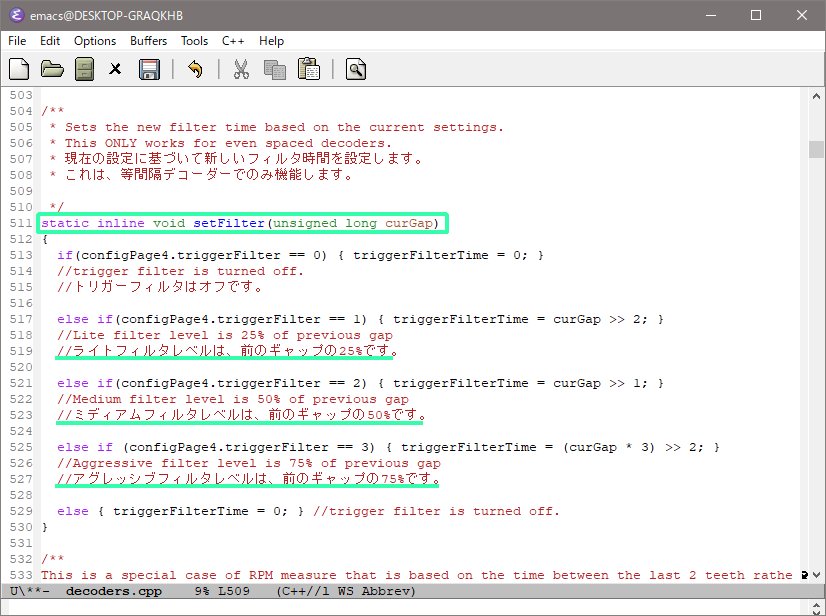Open the Buffers menu
The image size is (826, 616).
[149, 41]
